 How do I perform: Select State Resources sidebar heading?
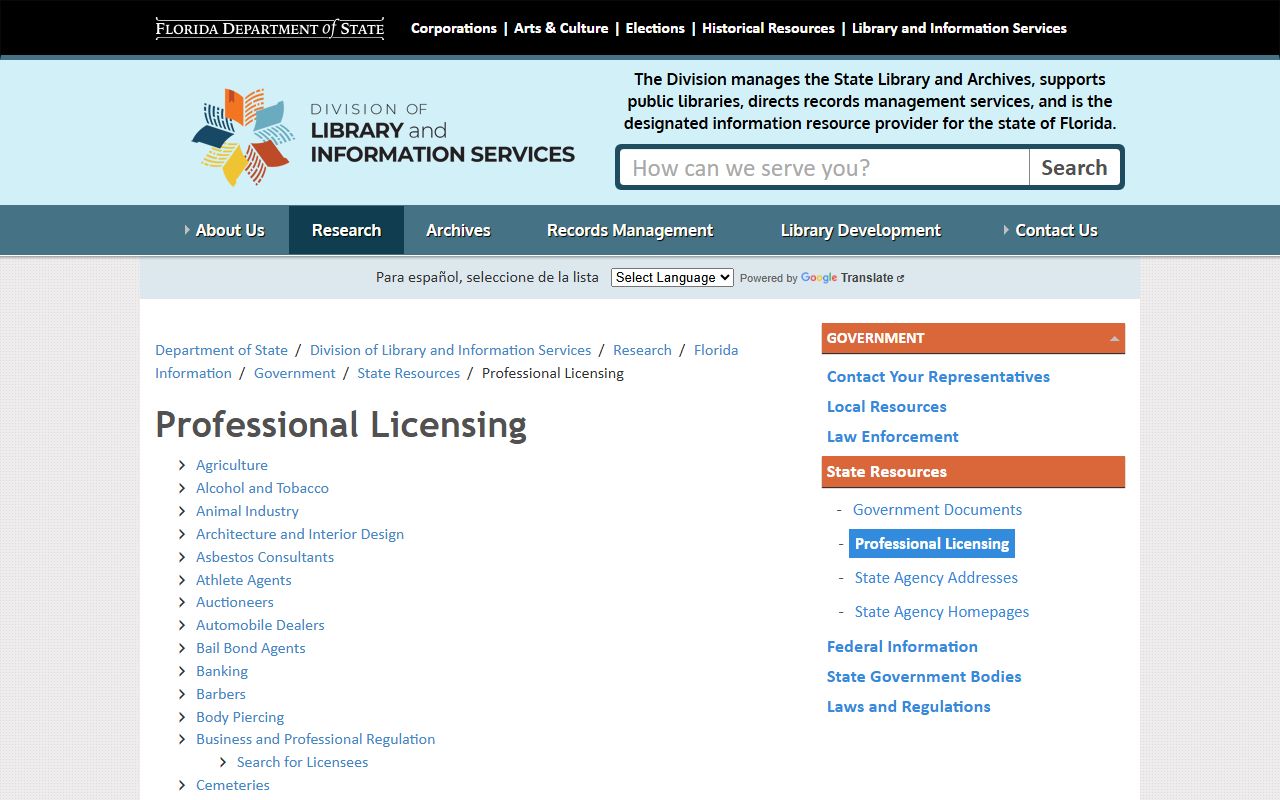pos(973,472)
